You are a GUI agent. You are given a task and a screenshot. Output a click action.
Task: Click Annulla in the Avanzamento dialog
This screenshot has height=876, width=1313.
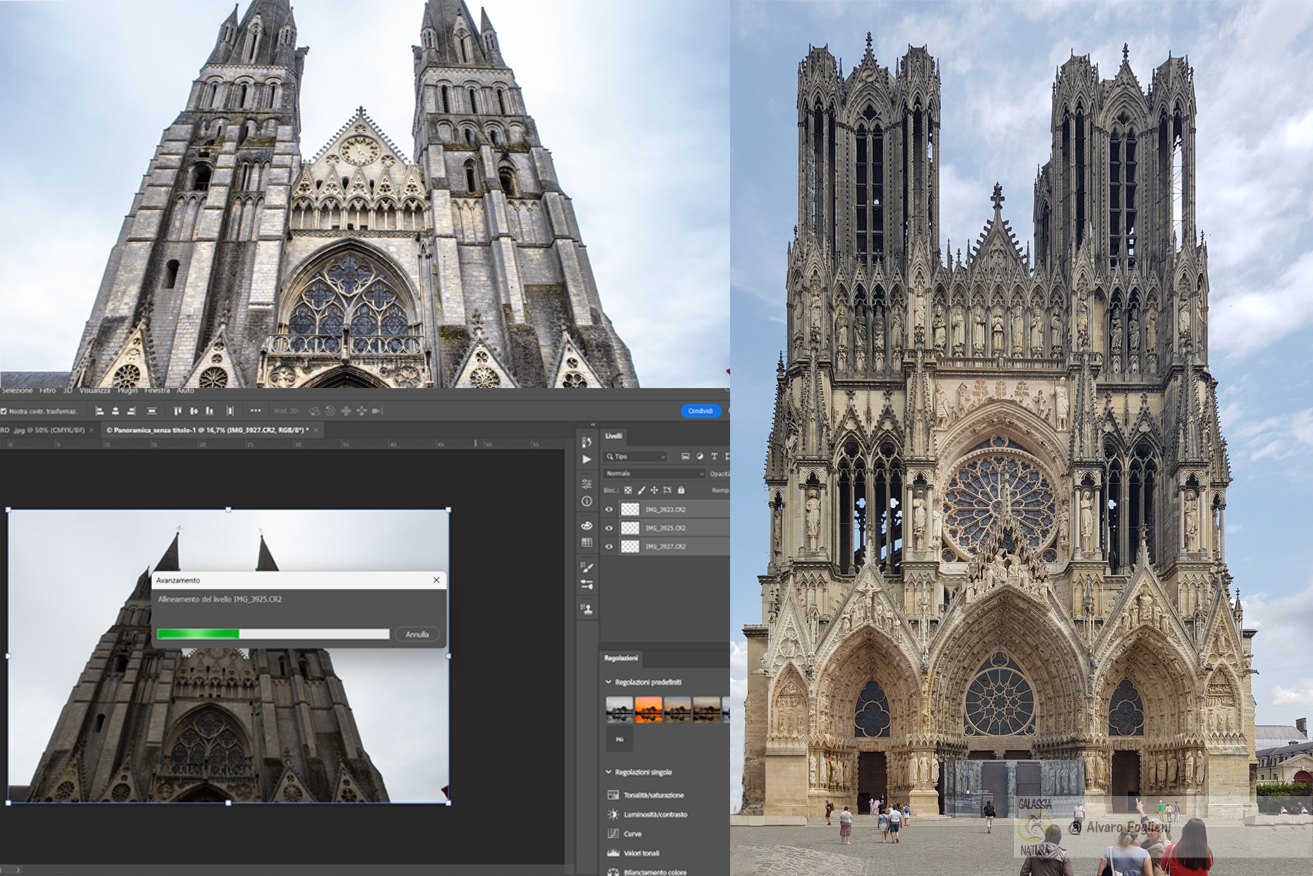pos(417,634)
